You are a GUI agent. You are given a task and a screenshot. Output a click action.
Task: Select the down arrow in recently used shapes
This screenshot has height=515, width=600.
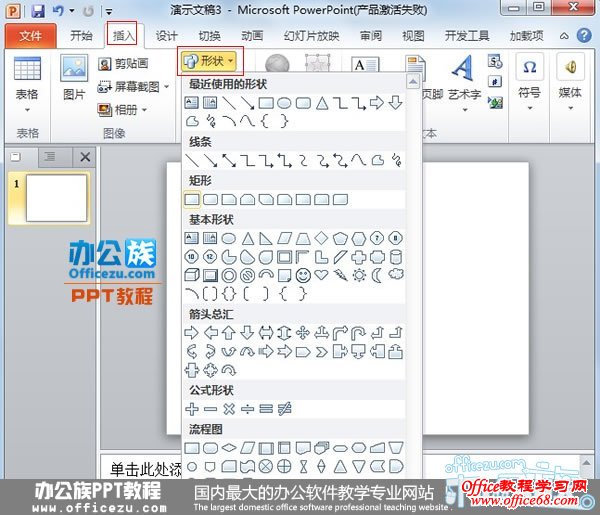[x=395, y=103]
